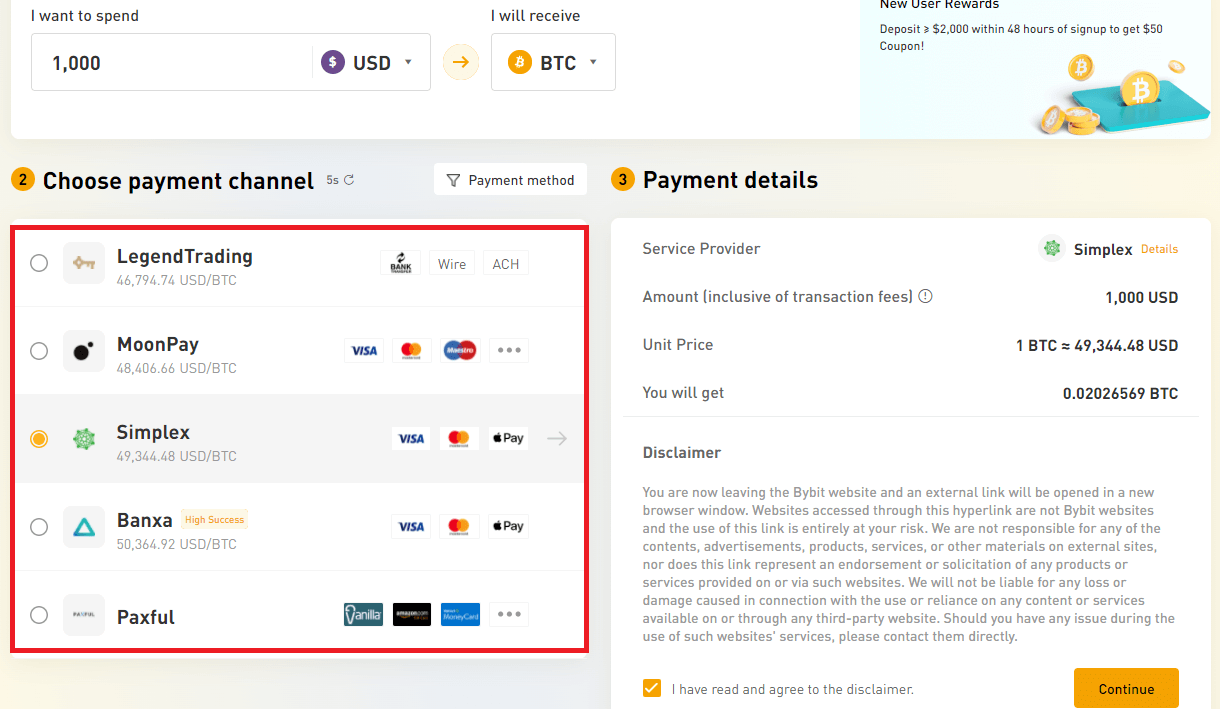
Task: Click the swap arrow between spend and receive
Action: click(460, 61)
